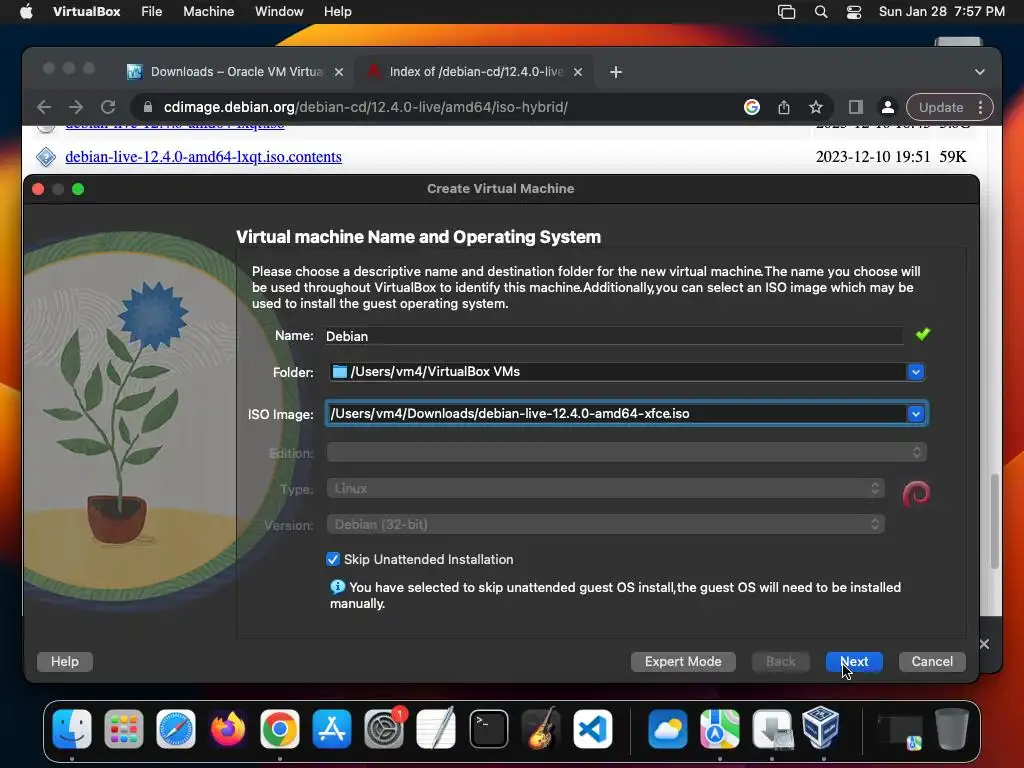Close the download bar with X
Image resolution: width=1024 pixels, height=768 pixels.
(x=984, y=644)
